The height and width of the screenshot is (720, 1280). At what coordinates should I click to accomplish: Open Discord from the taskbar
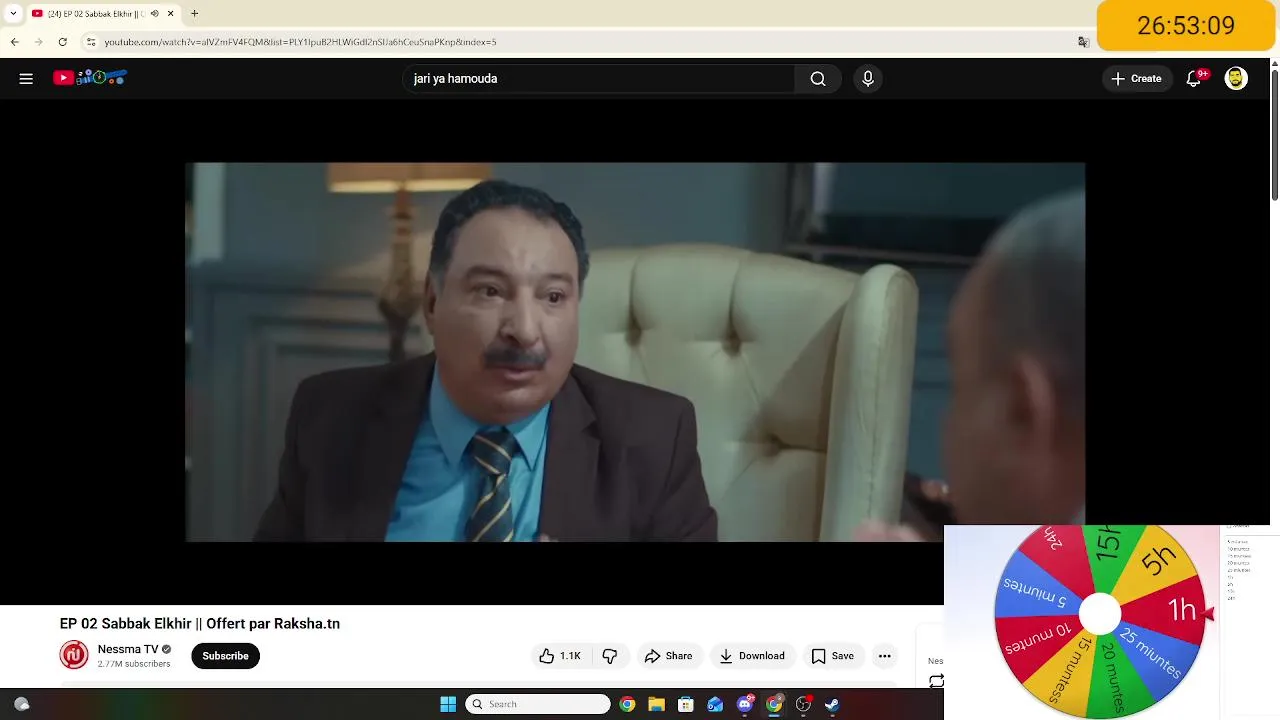744,704
